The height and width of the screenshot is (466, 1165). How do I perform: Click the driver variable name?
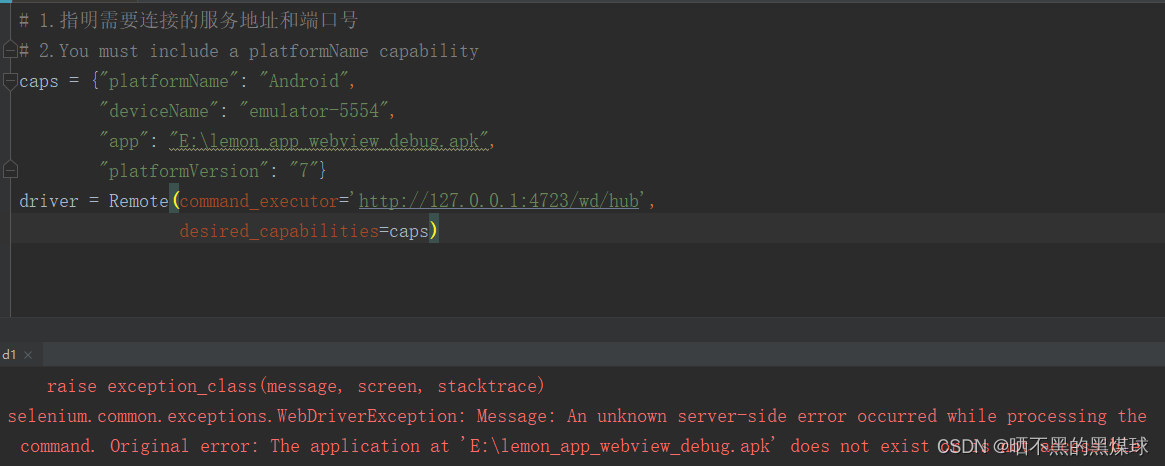[48, 201]
